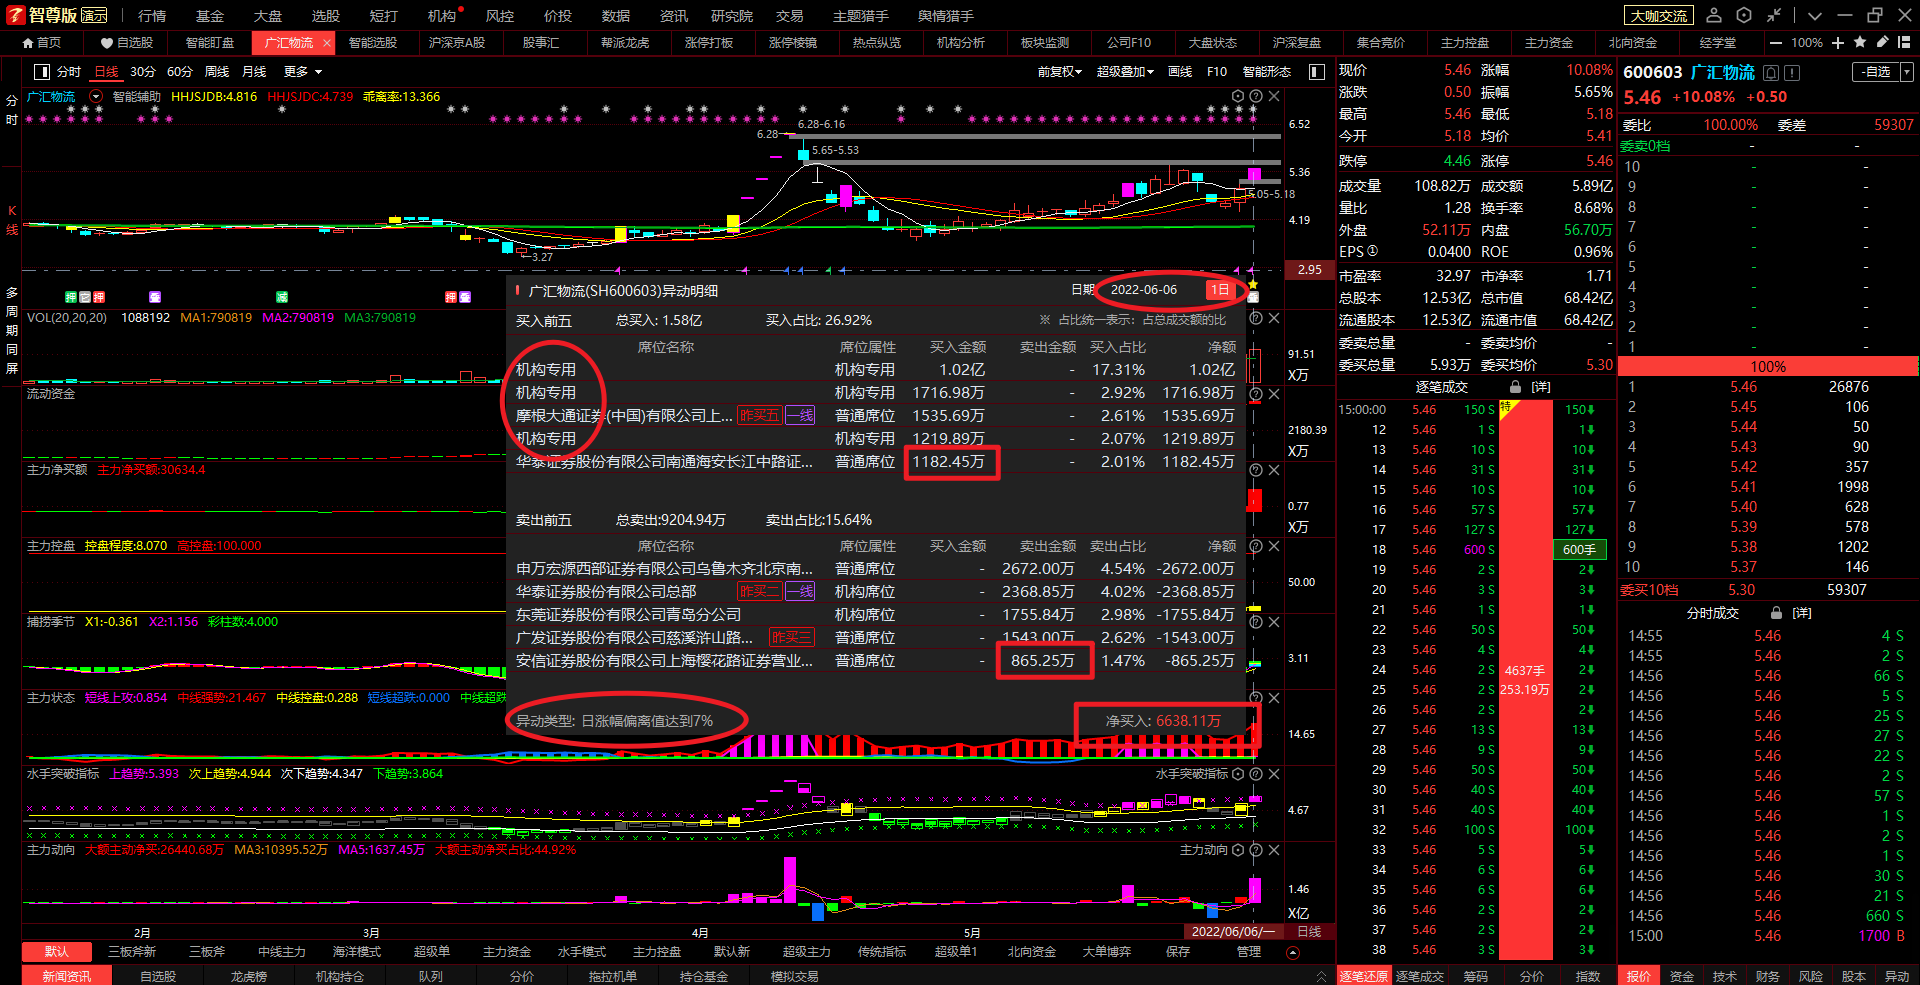1920x985 pixels.
Task: Click the red 100% order ratio bar
Action: coord(1768,367)
